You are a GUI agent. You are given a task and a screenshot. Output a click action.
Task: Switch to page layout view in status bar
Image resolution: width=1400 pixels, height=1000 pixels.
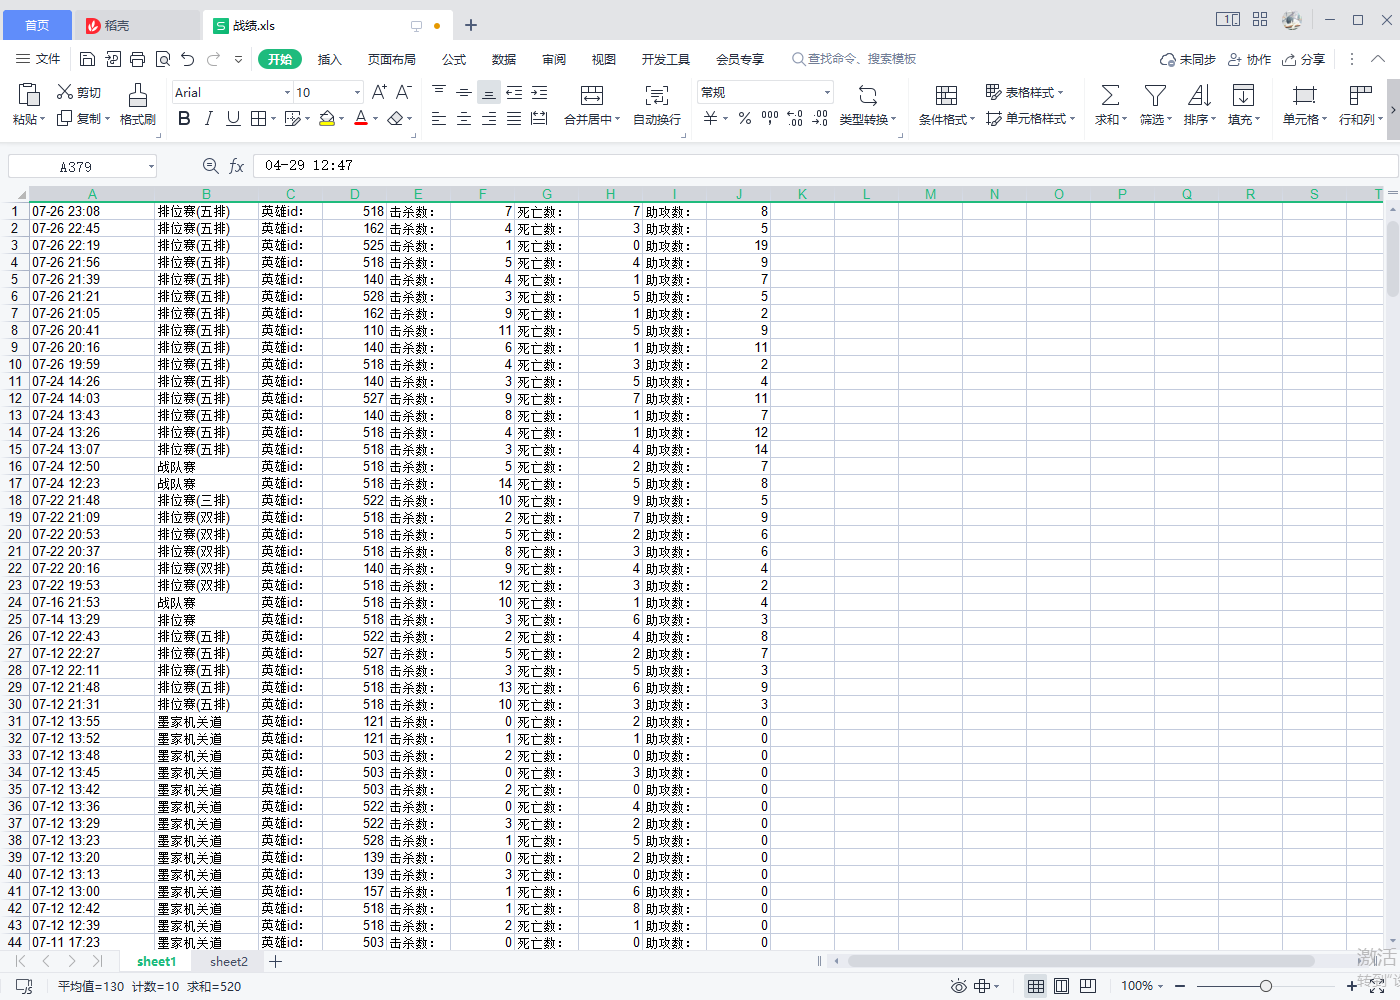pos(1061,986)
